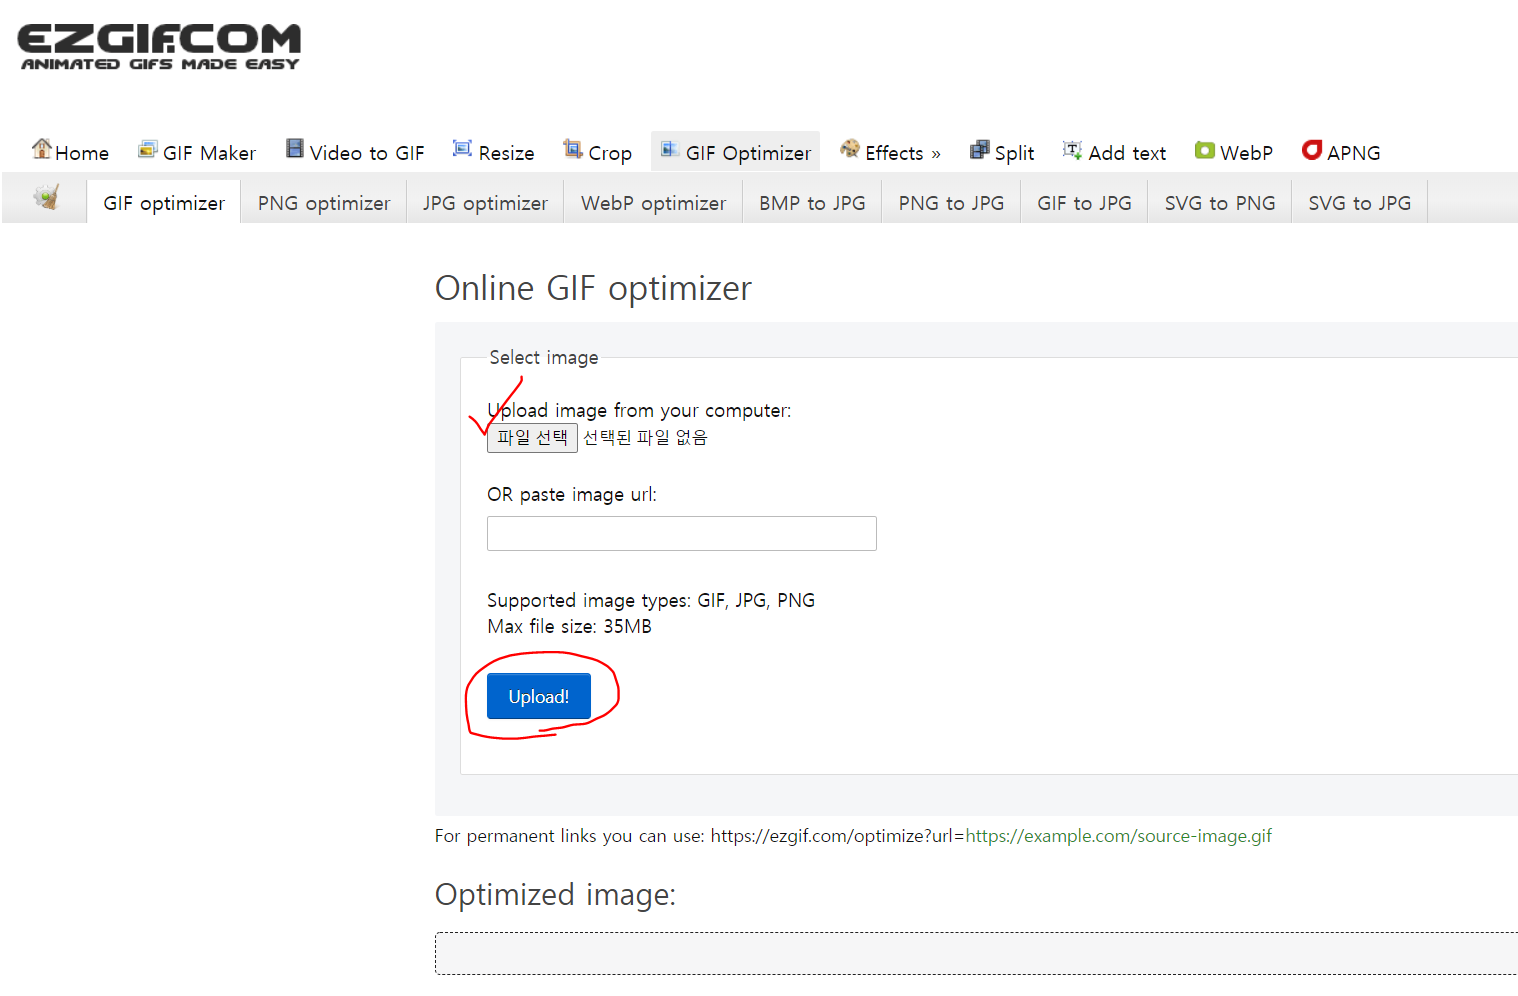Click the Max file size: 35MB text
The width and height of the screenshot is (1518, 996).
[x=569, y=627]
